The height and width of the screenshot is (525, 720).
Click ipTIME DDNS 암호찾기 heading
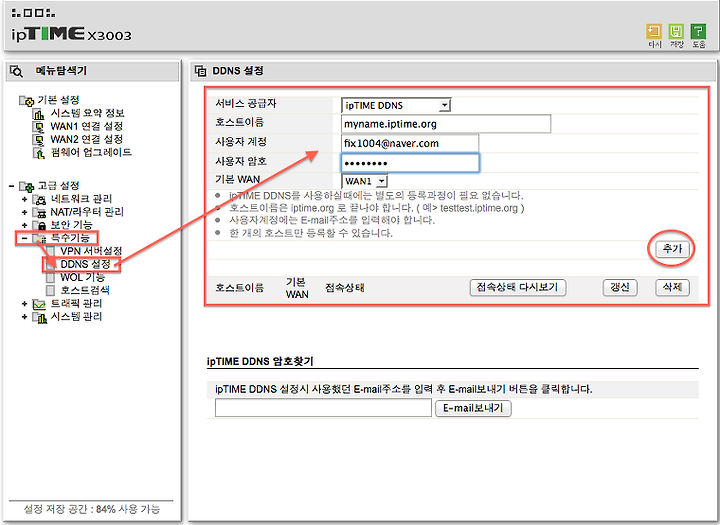(260, 361)
